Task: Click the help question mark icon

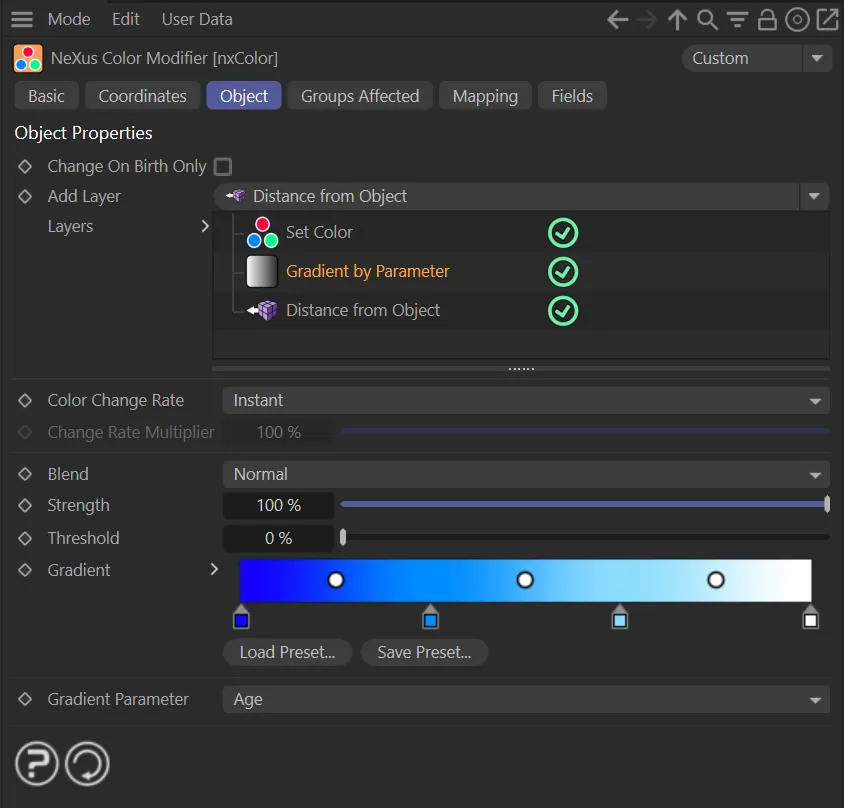Action: 36,765
